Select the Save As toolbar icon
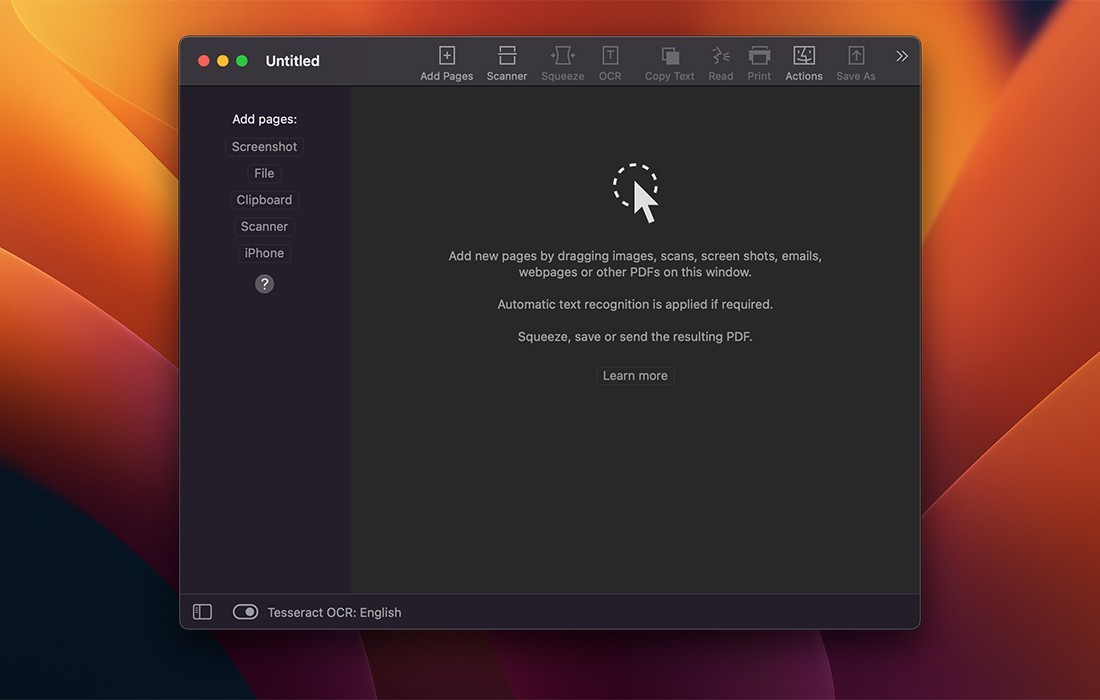 tap(855, 57)
